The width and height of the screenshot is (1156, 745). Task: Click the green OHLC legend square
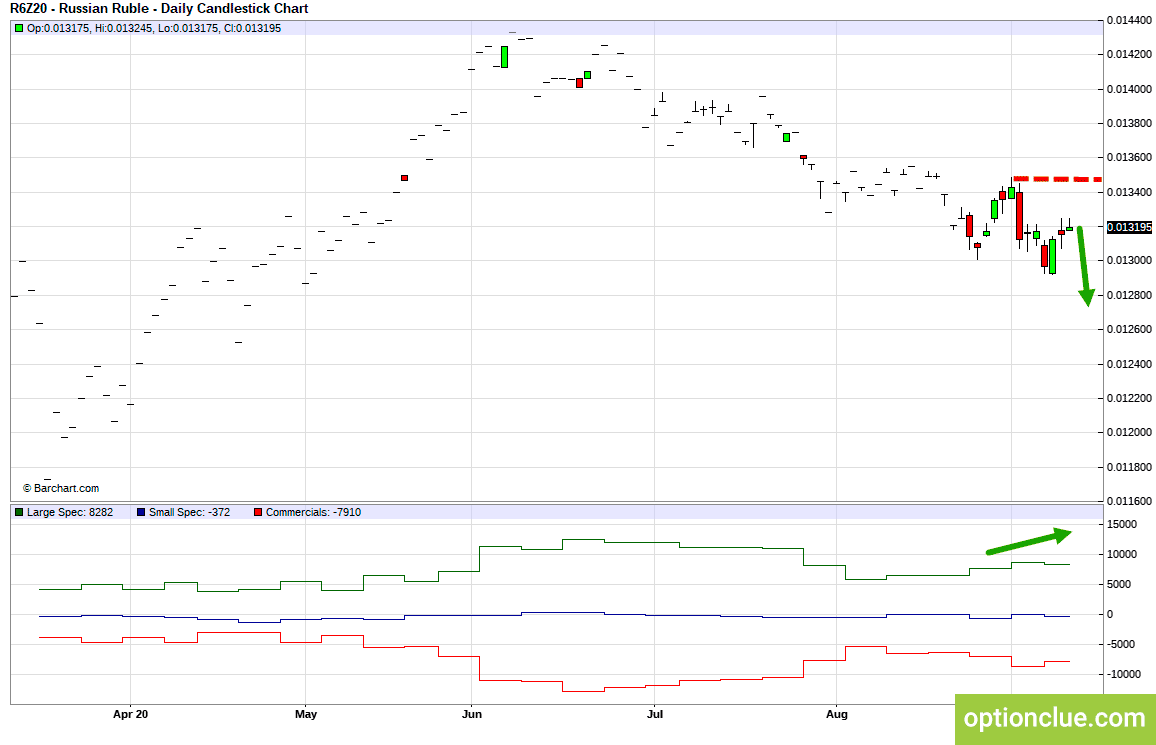pos(19,29)
